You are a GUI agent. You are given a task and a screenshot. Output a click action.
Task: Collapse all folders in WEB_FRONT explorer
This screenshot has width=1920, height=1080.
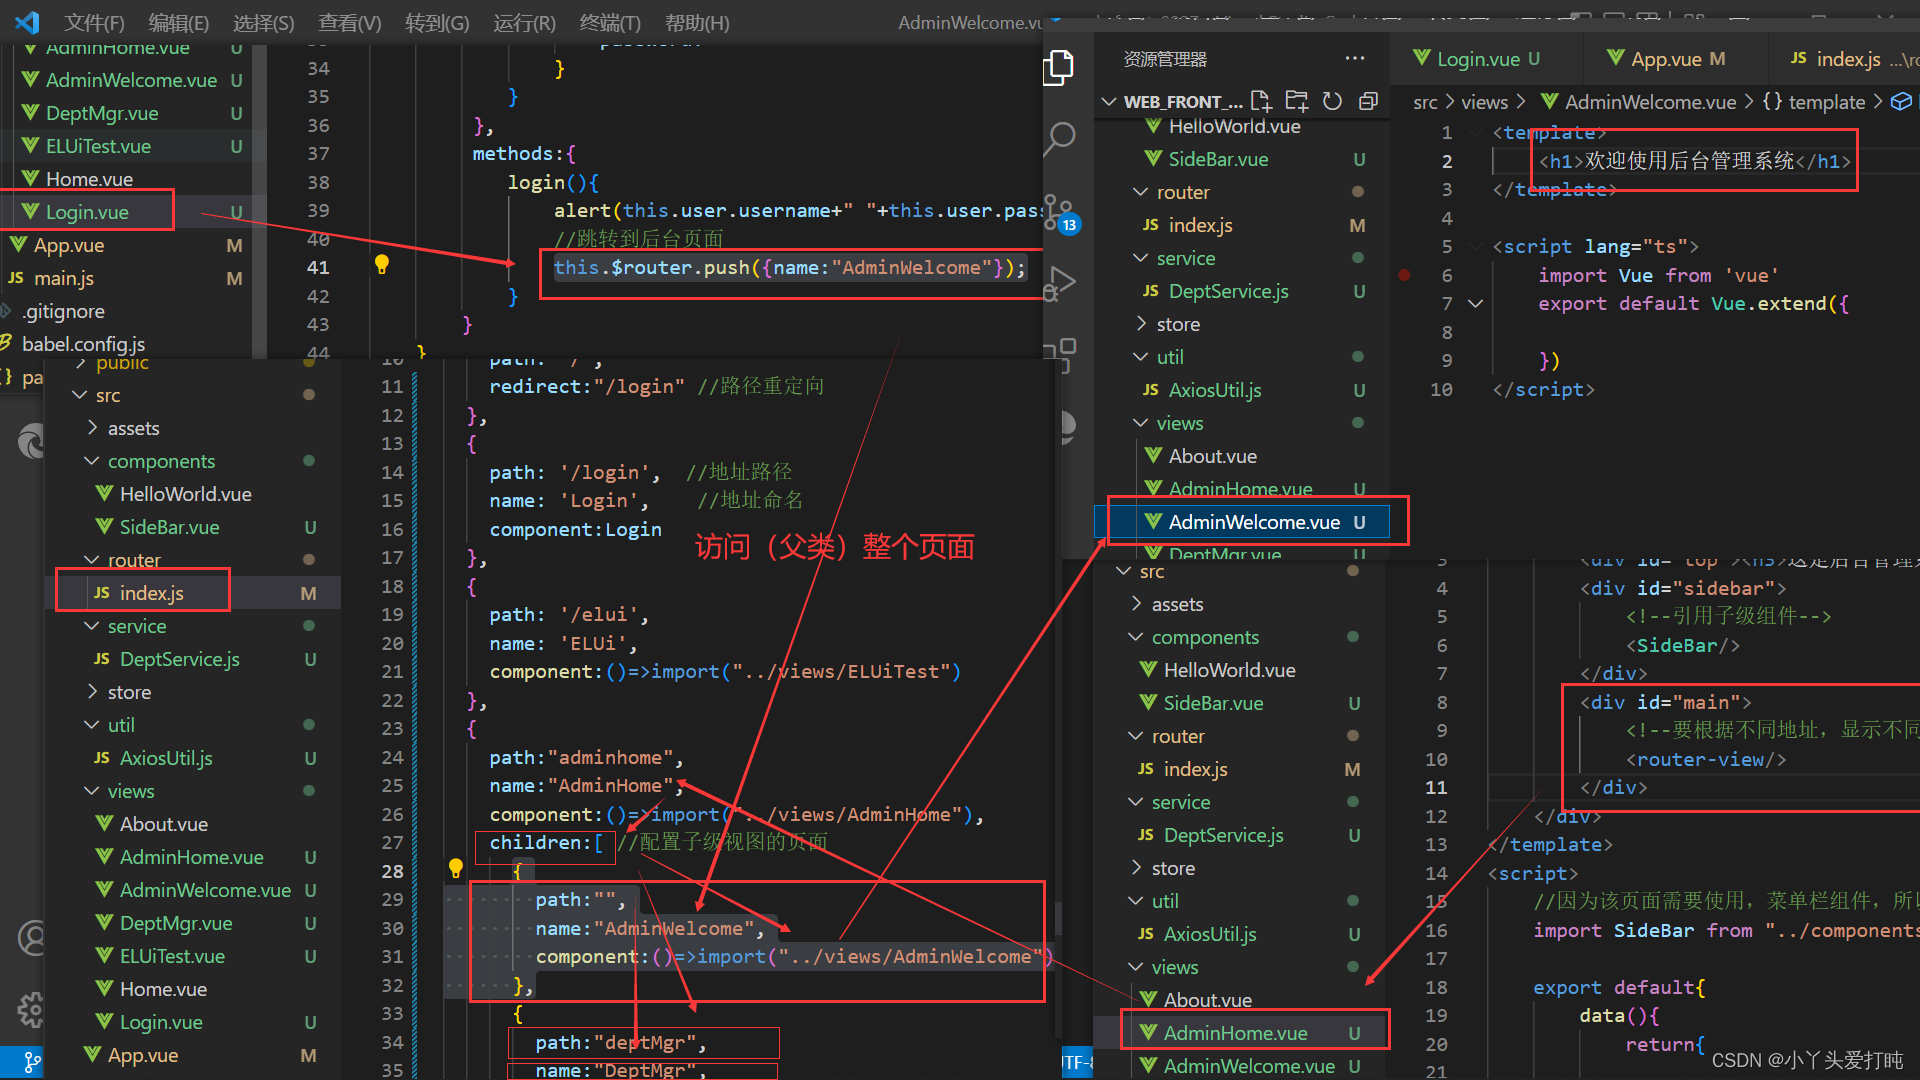pyautogui.click(x=1368, y=101)
